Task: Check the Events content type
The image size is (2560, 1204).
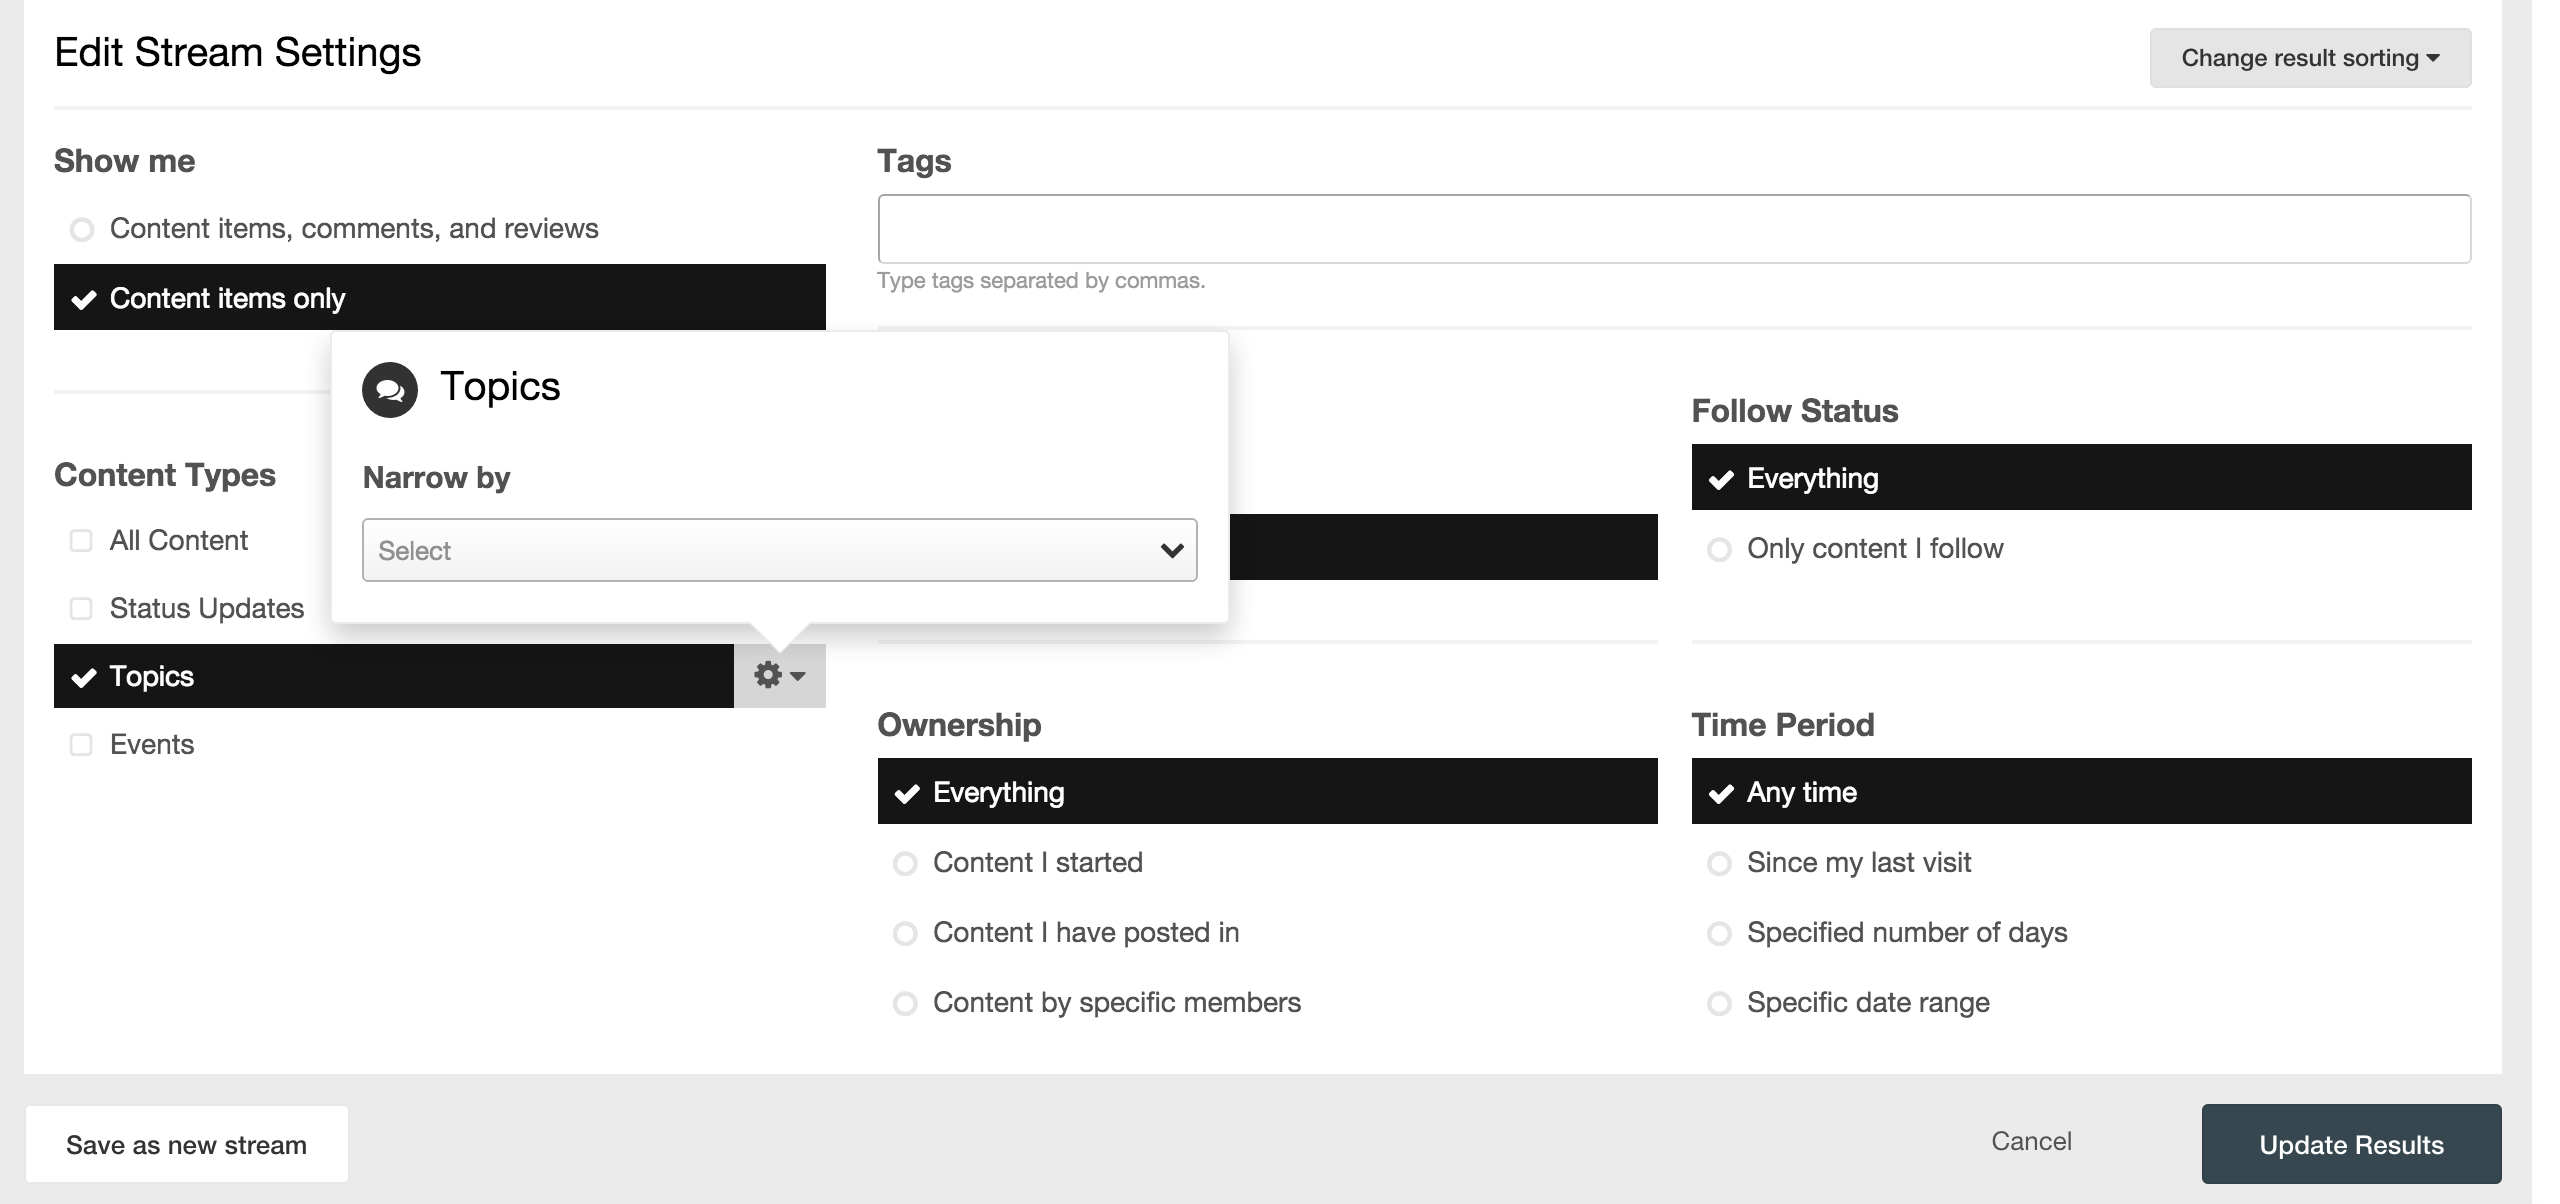Action: [x=81, y=745]
